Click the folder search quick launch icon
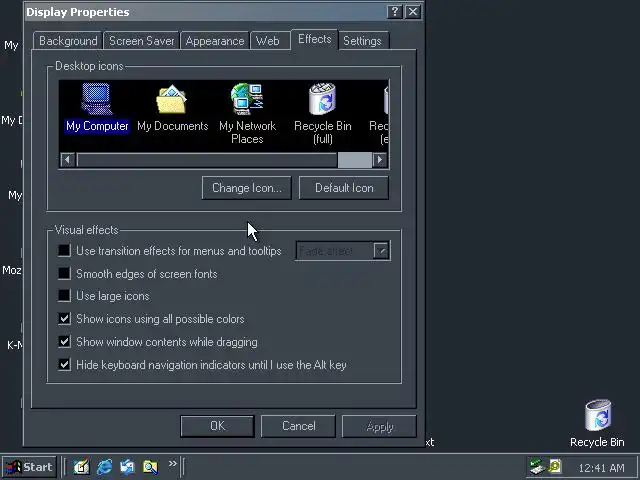 (x=150, y=467)
